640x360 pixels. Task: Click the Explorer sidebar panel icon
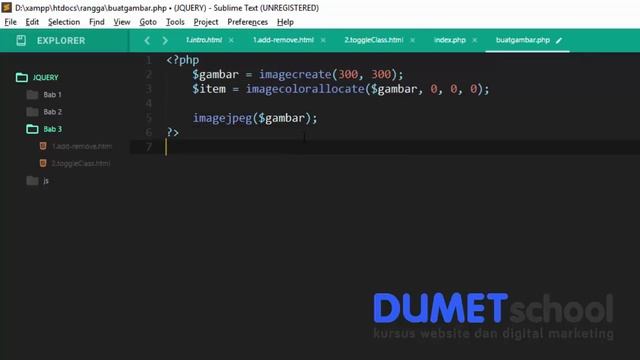coord(21,40)
